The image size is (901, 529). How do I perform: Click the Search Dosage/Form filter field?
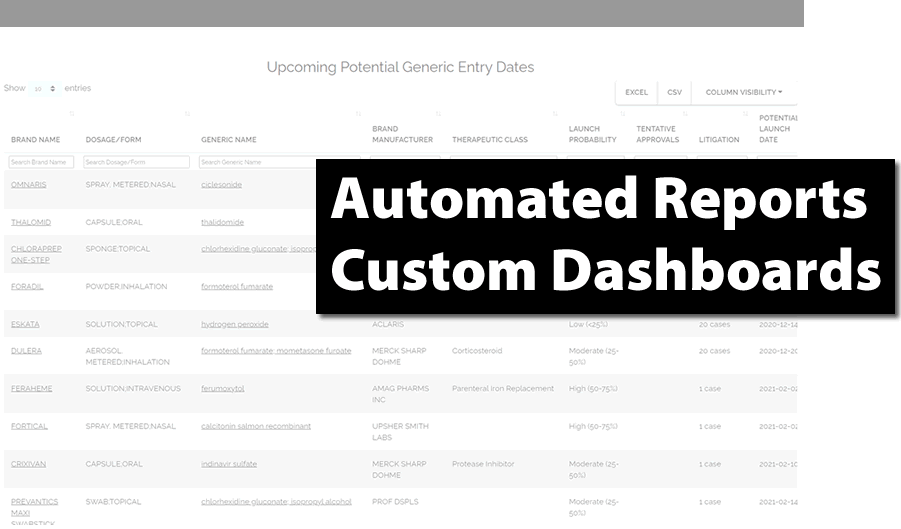tap(136, 162)
